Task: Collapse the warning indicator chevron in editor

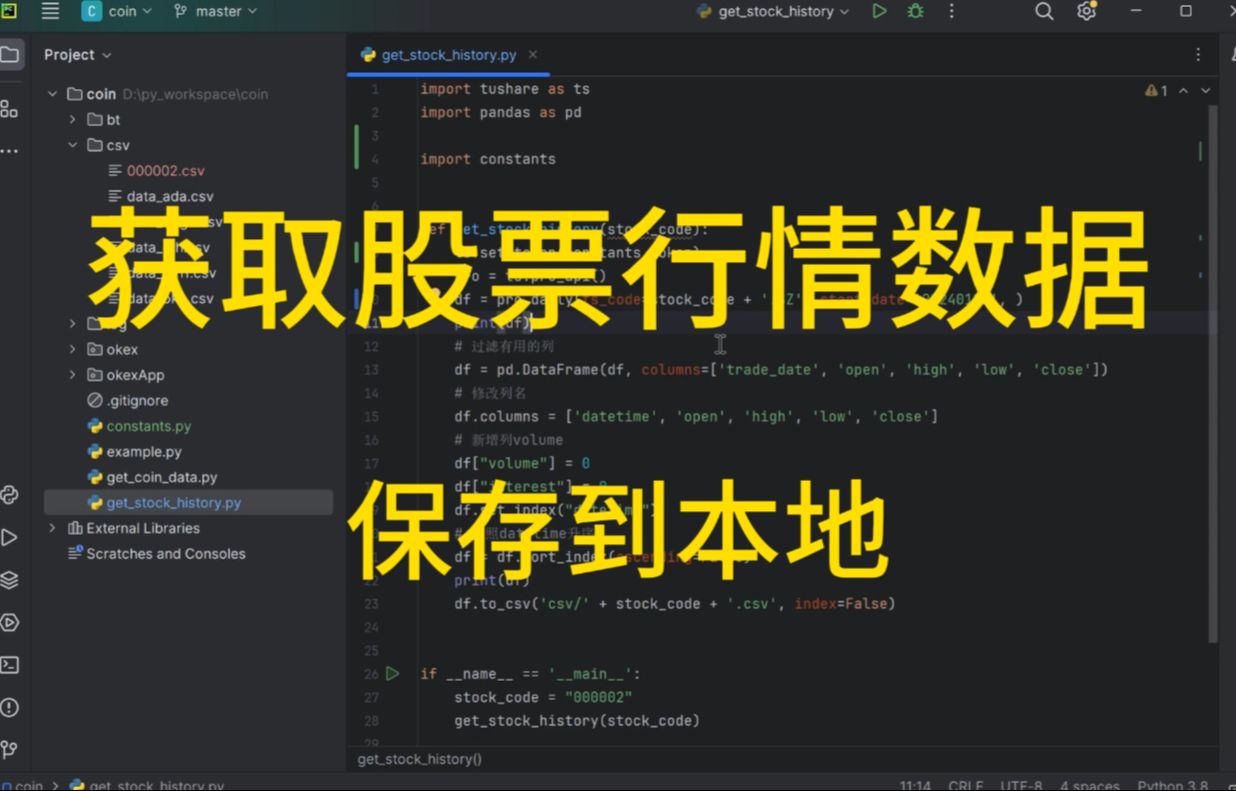Action: coord(1184,90)
